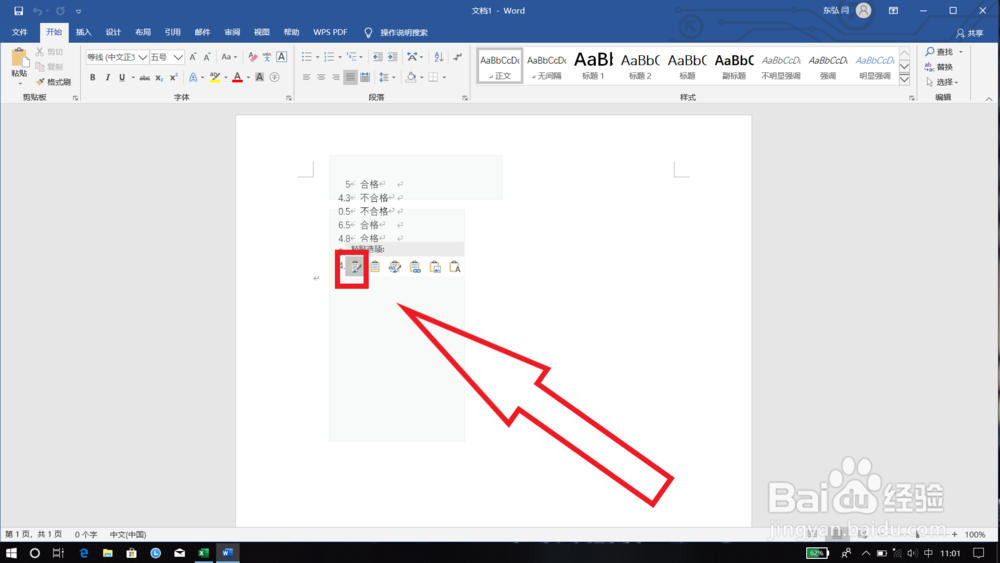Open line spacing dropdown
The width and height of the screenshot is (1000, 563).
pyautogui.click(x=386, y=78)
